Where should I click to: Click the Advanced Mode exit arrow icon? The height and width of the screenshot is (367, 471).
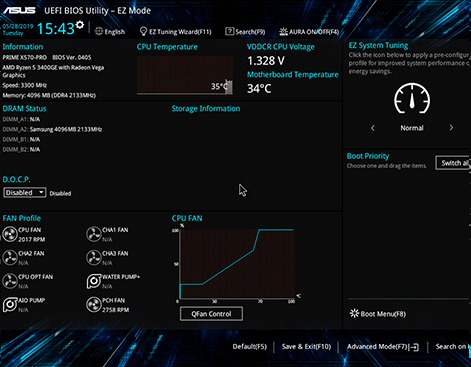point(414,347)
